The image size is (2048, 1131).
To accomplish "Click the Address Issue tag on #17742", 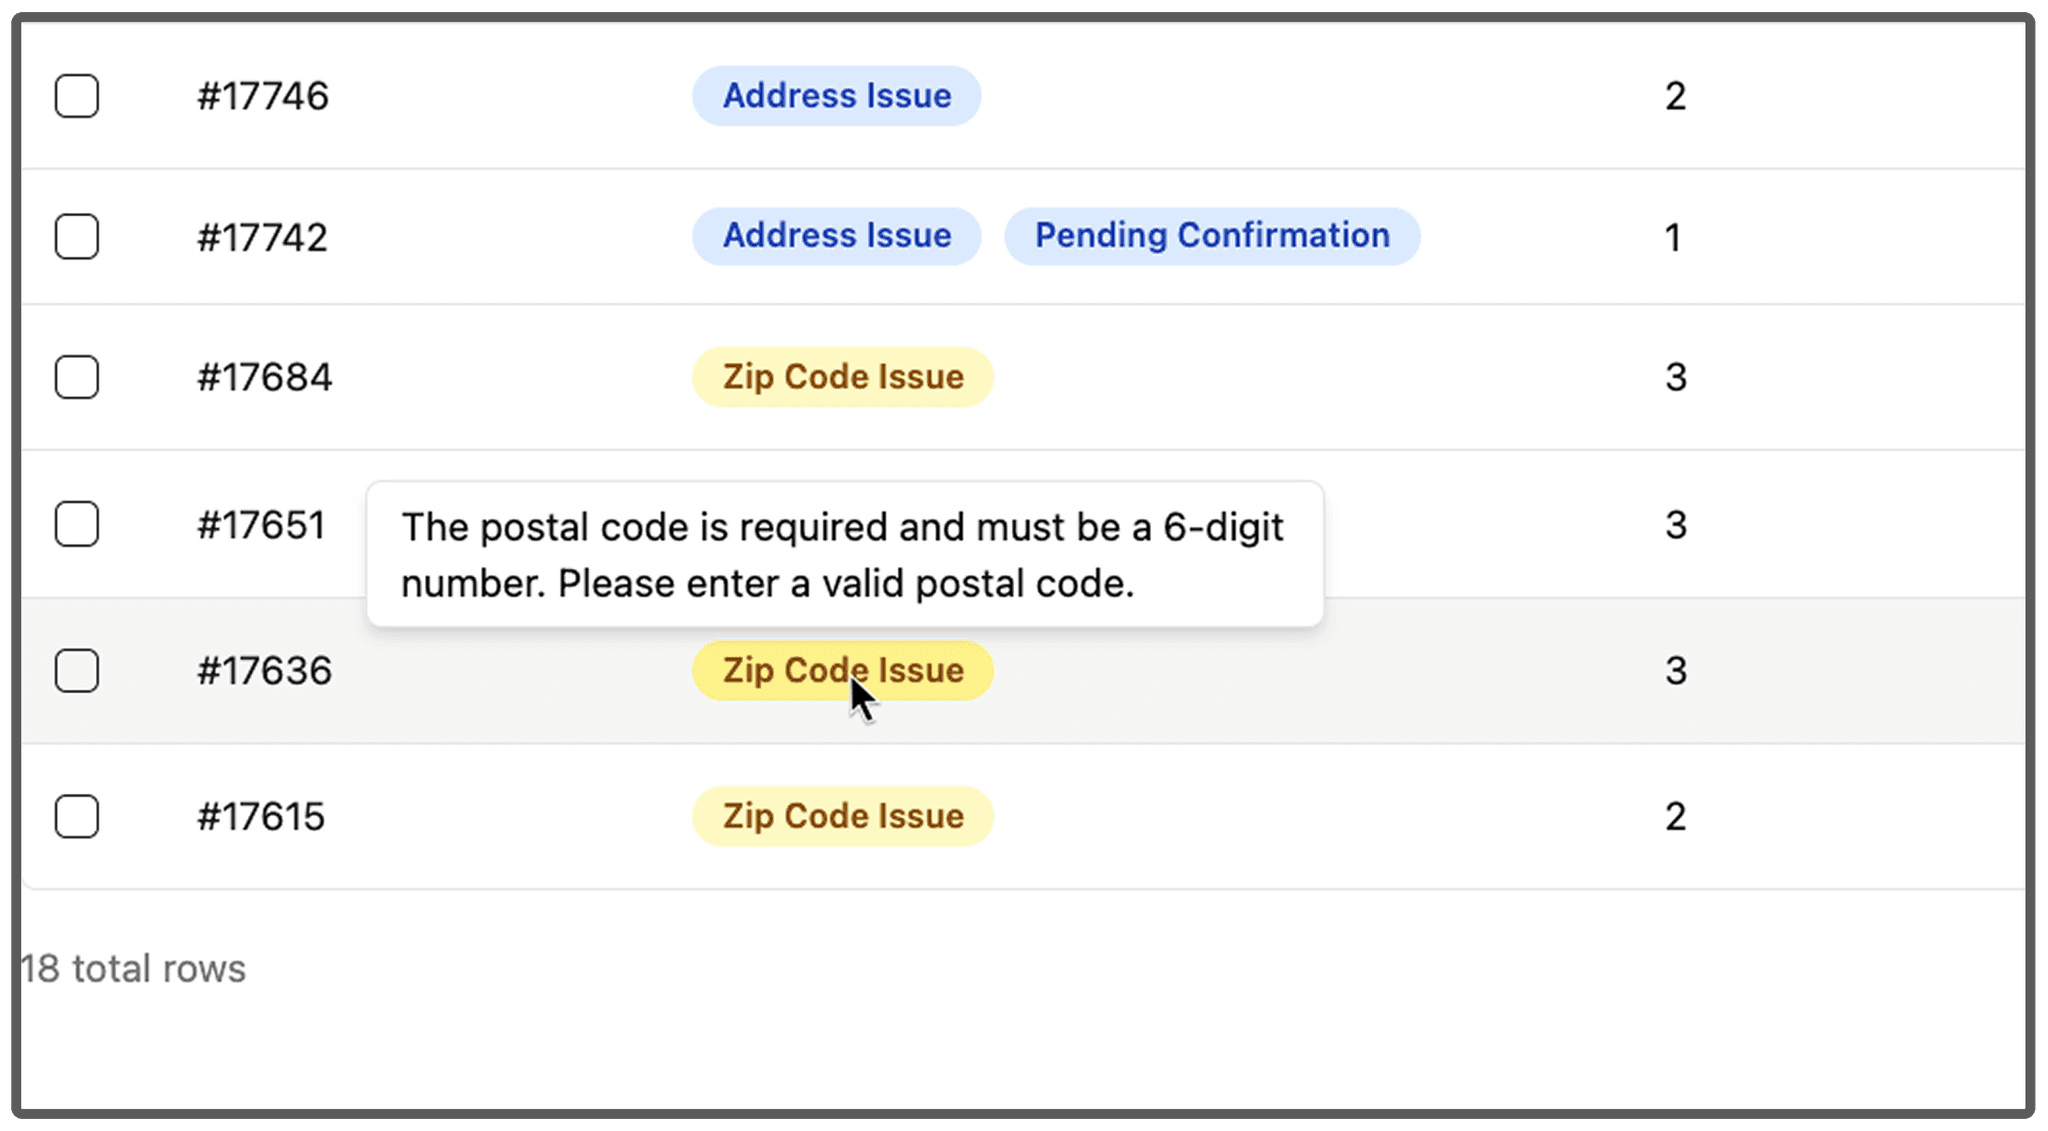I will click(x=837, y=236).
